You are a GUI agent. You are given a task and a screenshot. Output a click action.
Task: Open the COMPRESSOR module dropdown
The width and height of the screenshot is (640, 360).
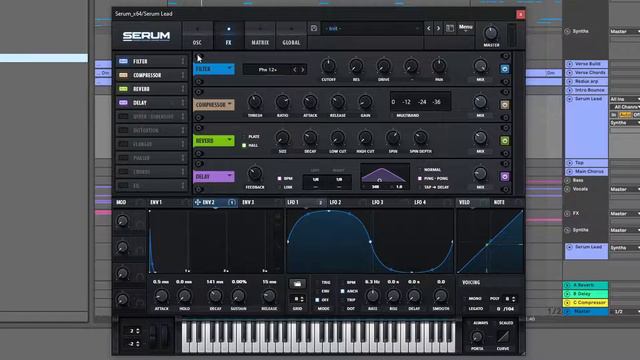[214, 105]
